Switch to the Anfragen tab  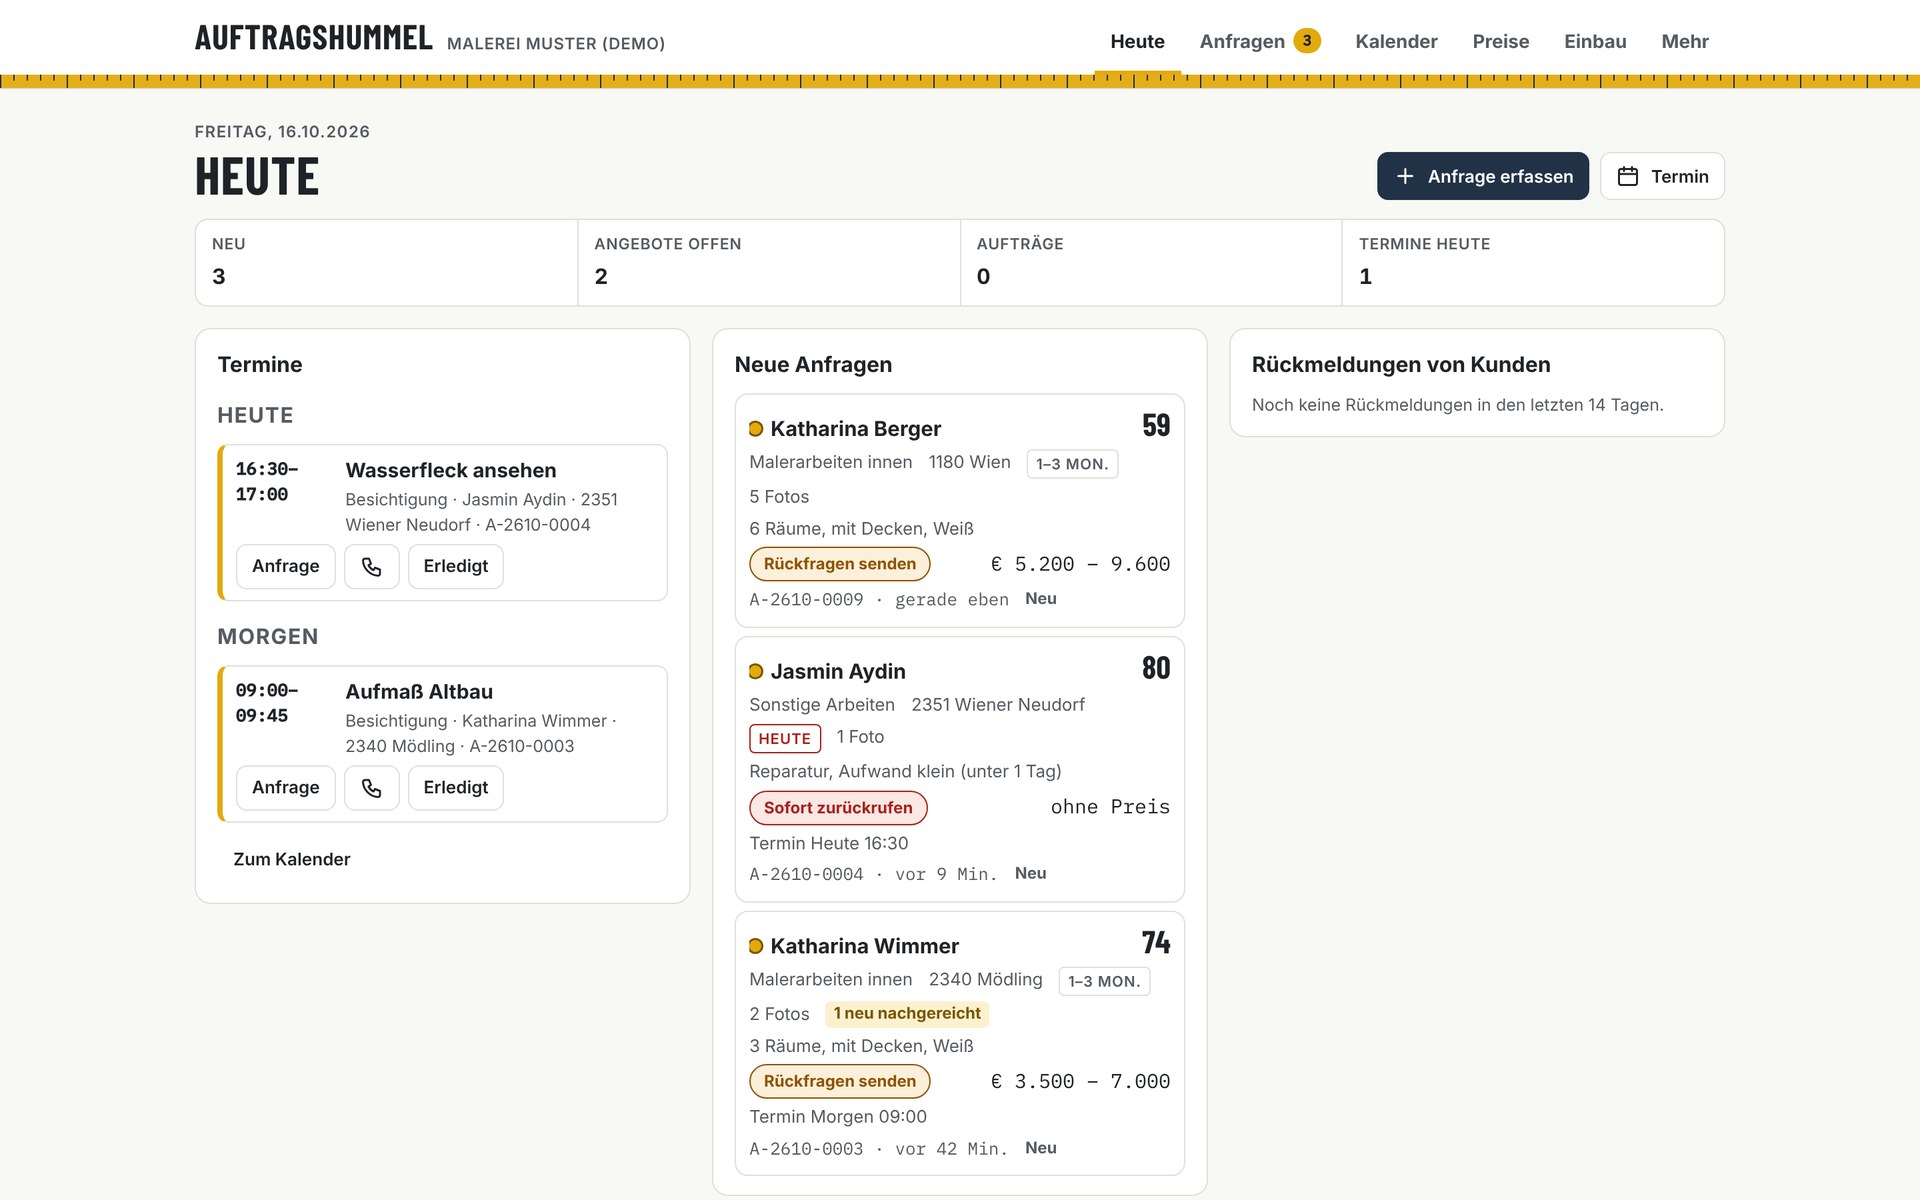click(x=1259, y=41)
